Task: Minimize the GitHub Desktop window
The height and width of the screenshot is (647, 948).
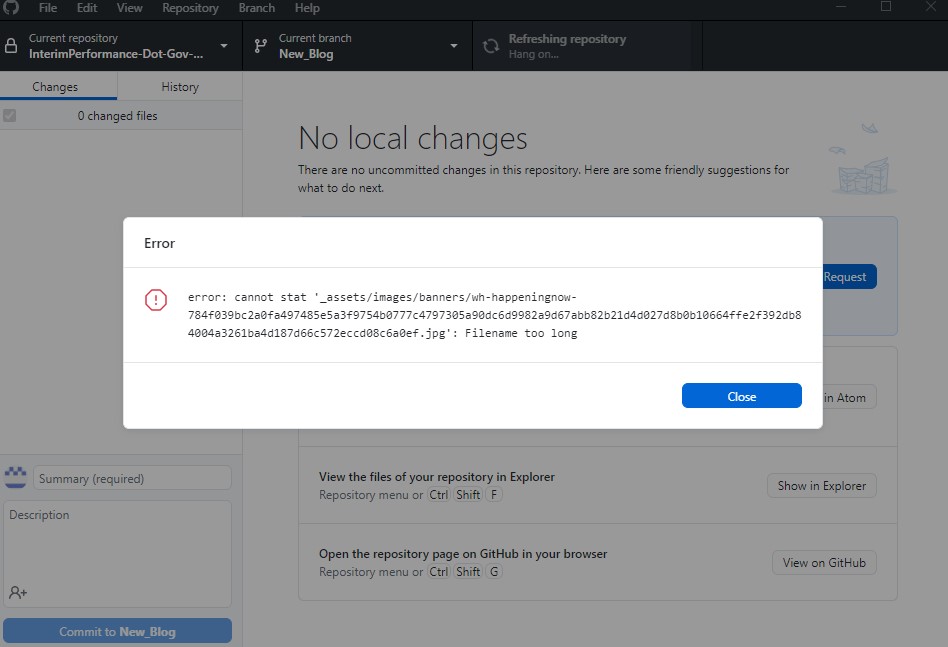Action: coord(841,7)
